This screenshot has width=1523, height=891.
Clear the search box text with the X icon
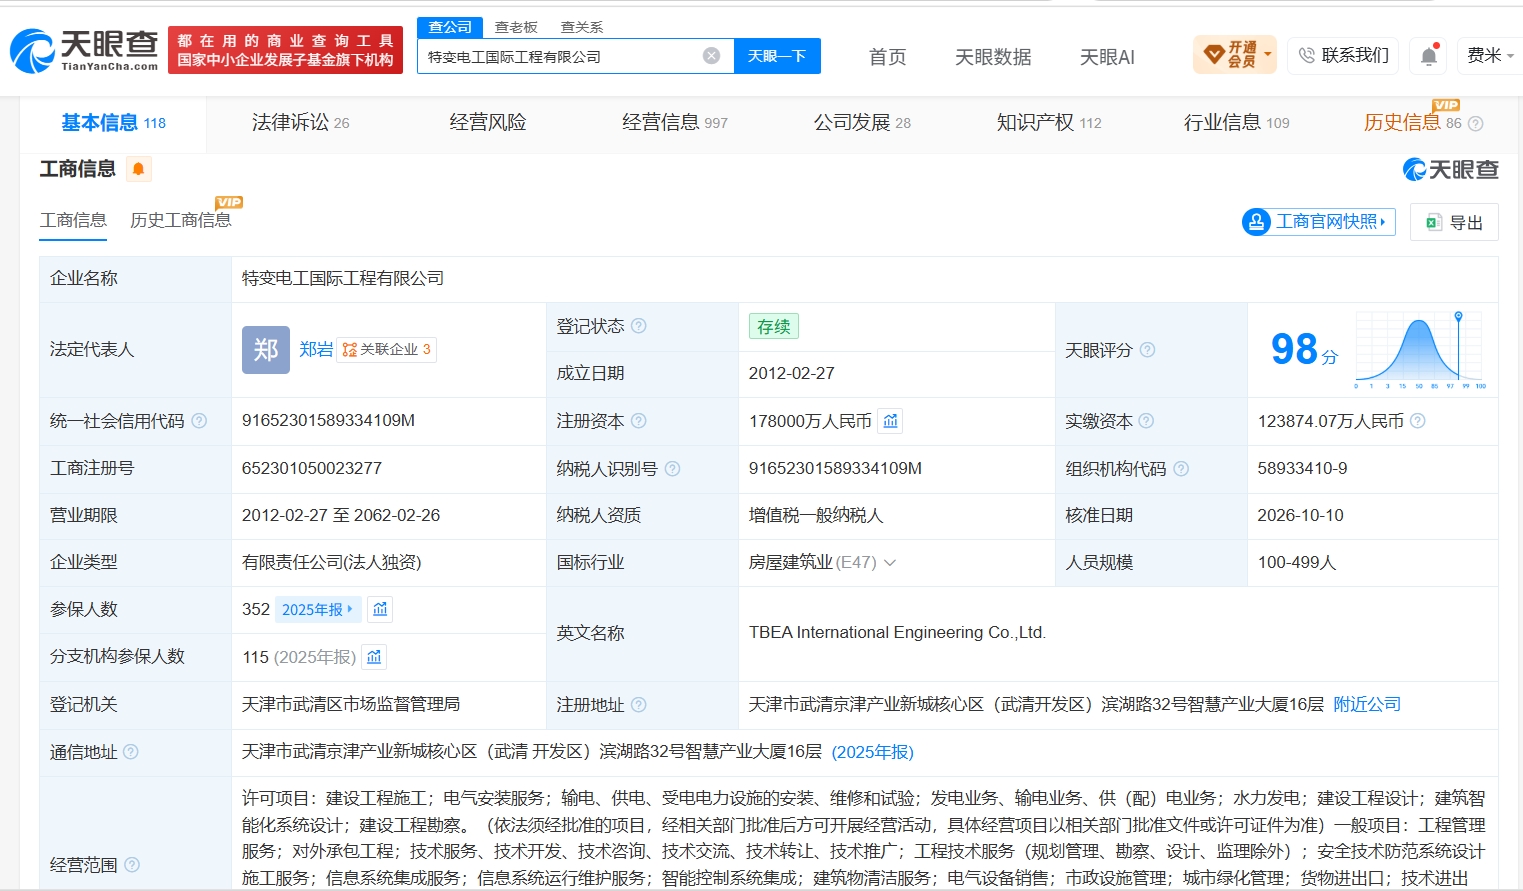coord(711,56)
